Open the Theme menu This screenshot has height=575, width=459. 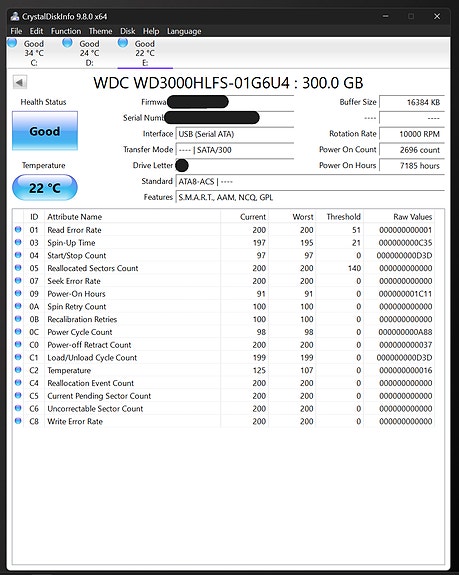[x=100, y=31]
